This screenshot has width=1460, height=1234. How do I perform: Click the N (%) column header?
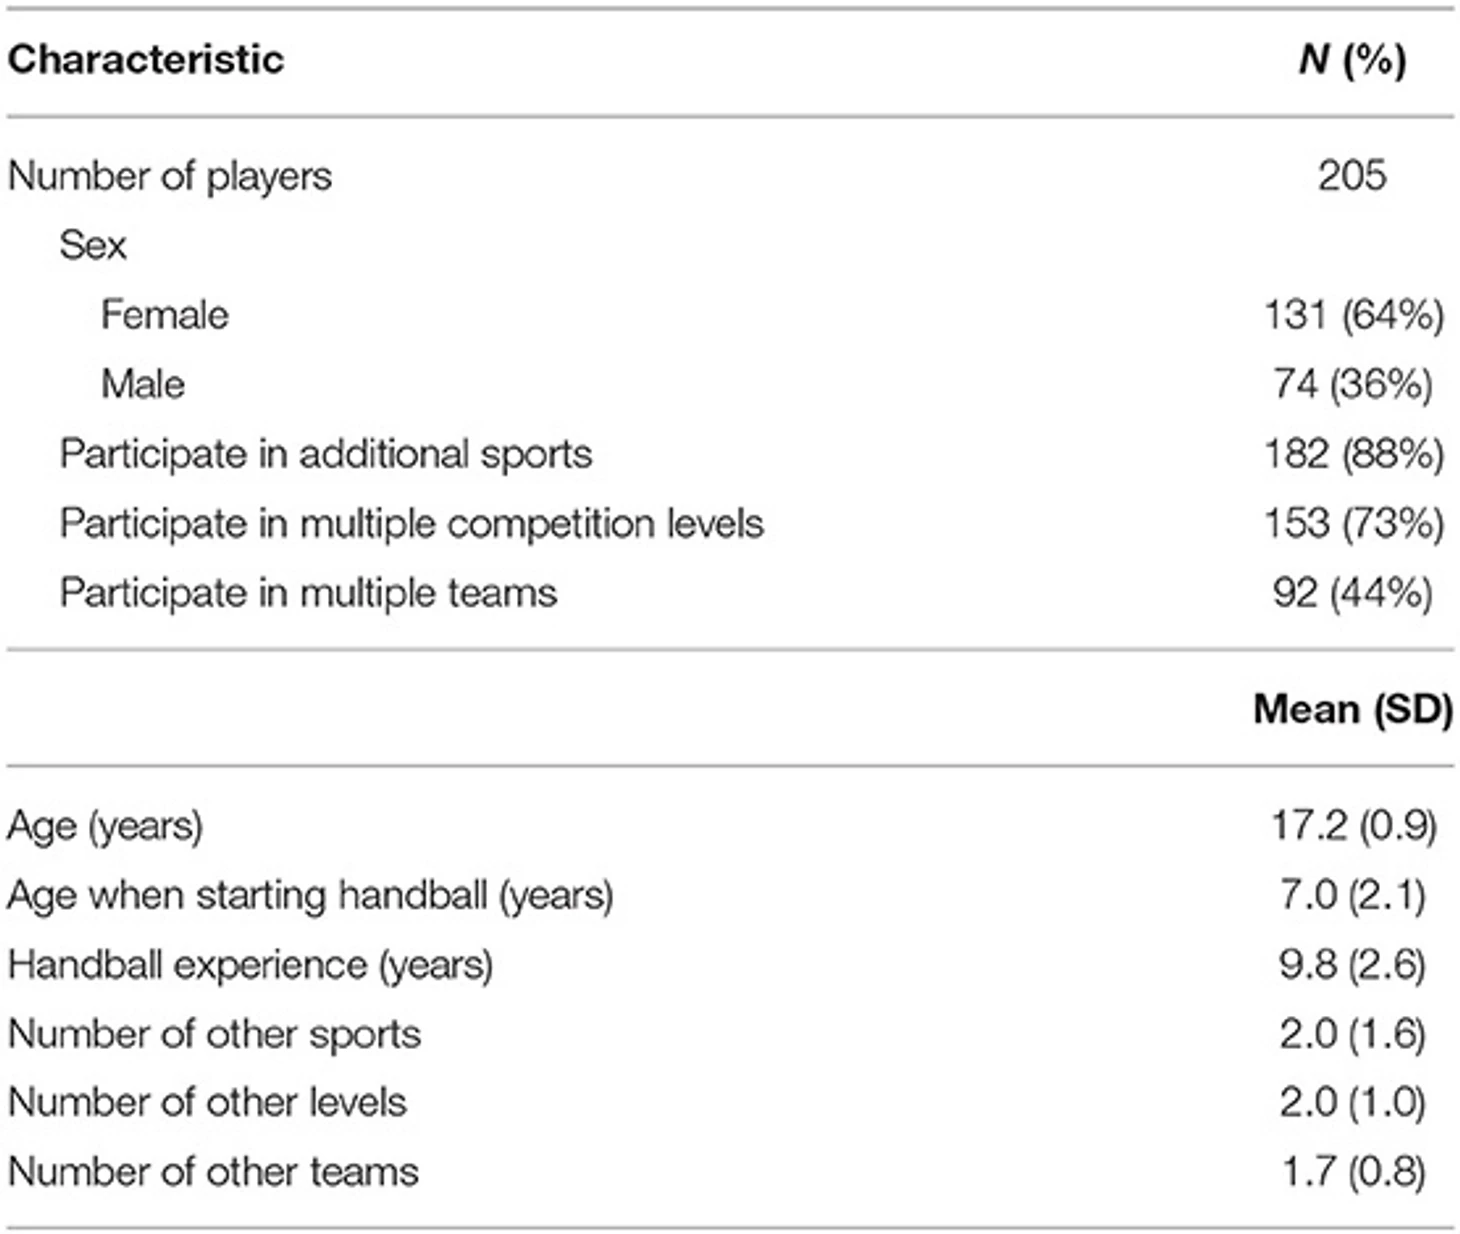click(x=1352, y=61)
